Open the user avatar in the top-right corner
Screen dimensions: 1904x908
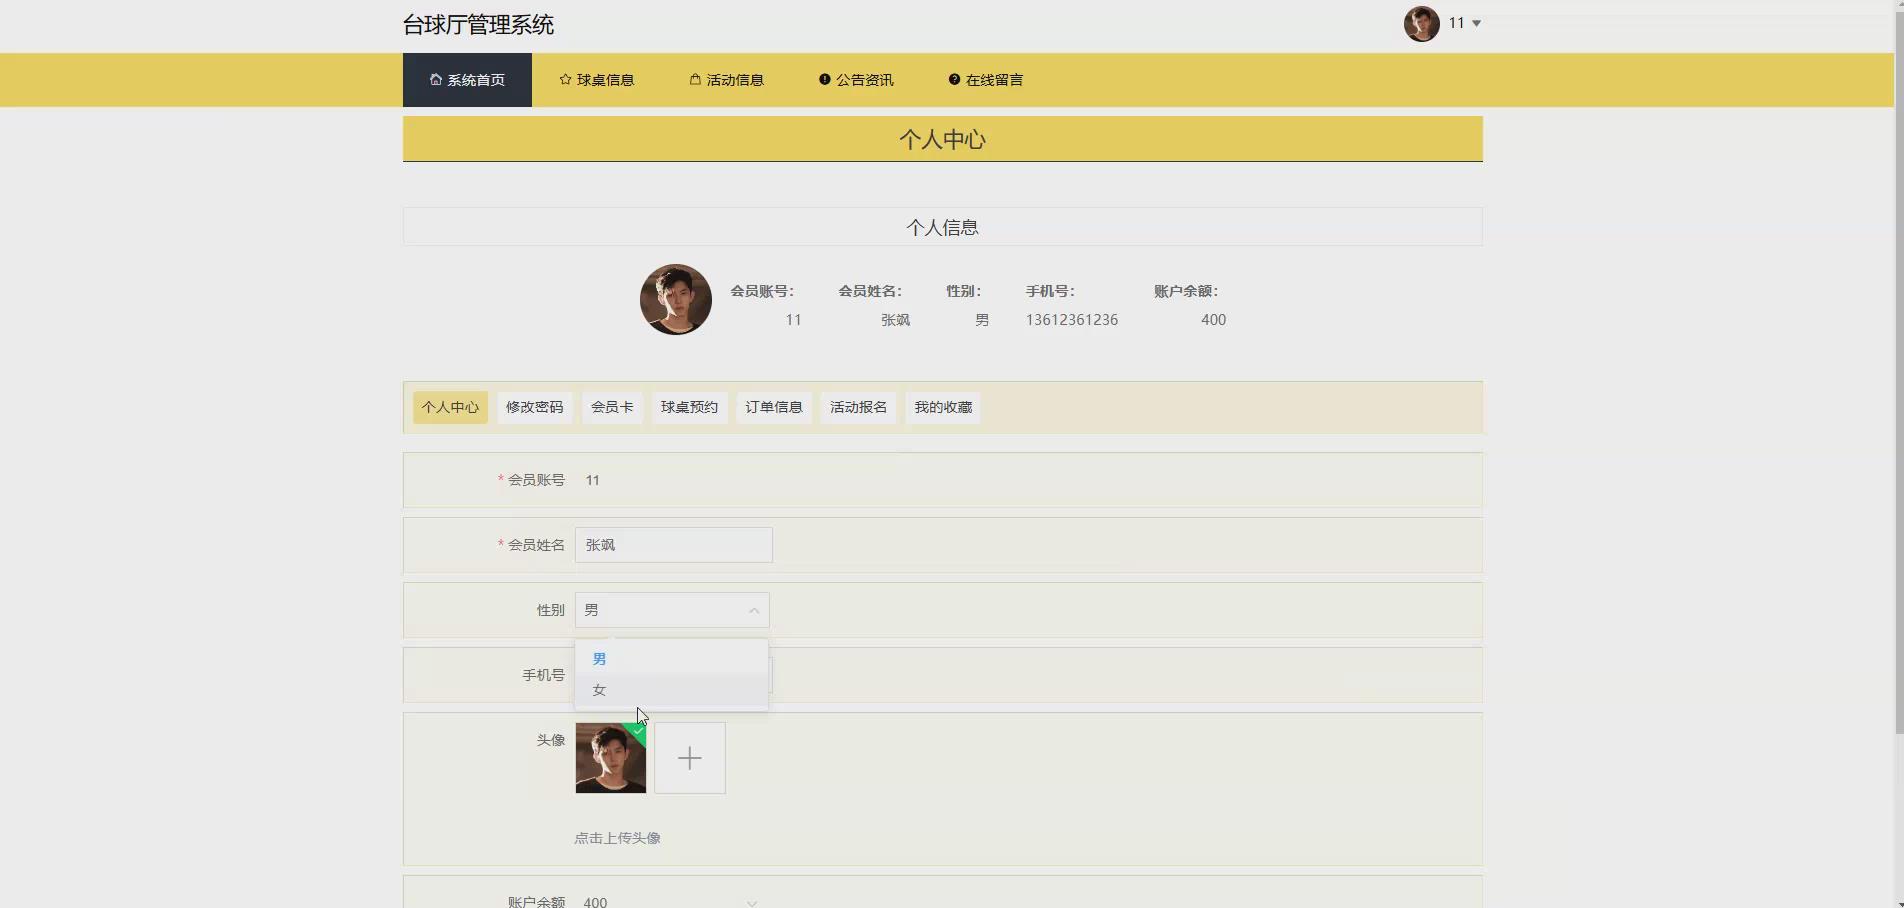point(1421,23)
